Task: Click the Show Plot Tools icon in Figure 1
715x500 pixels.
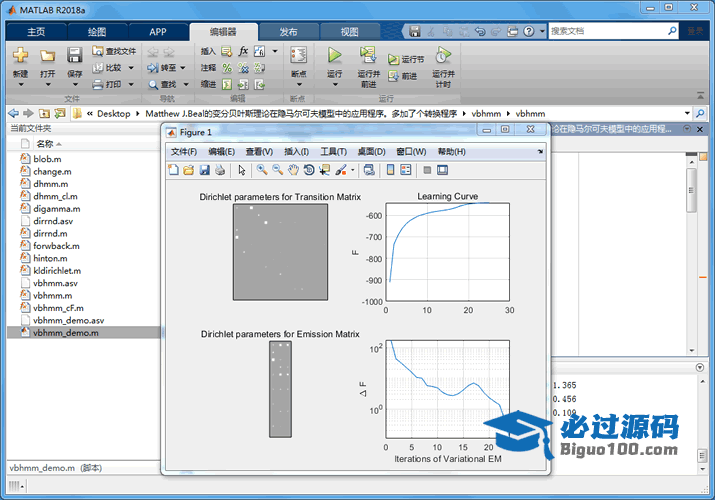Action: [x=442, y=170]
